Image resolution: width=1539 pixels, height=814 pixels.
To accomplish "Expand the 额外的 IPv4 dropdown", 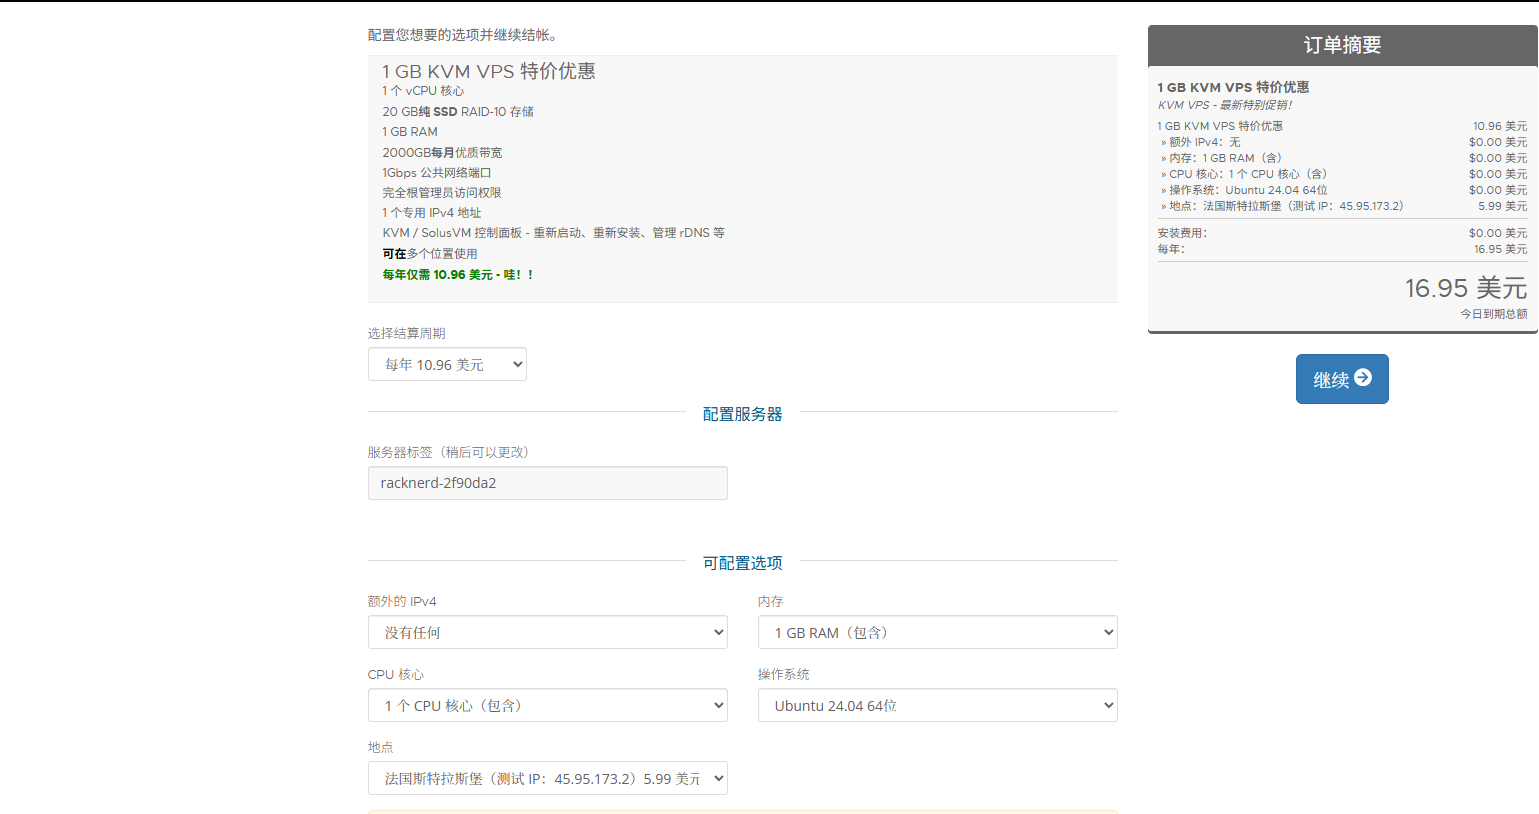I will click(x=547, y=633).
